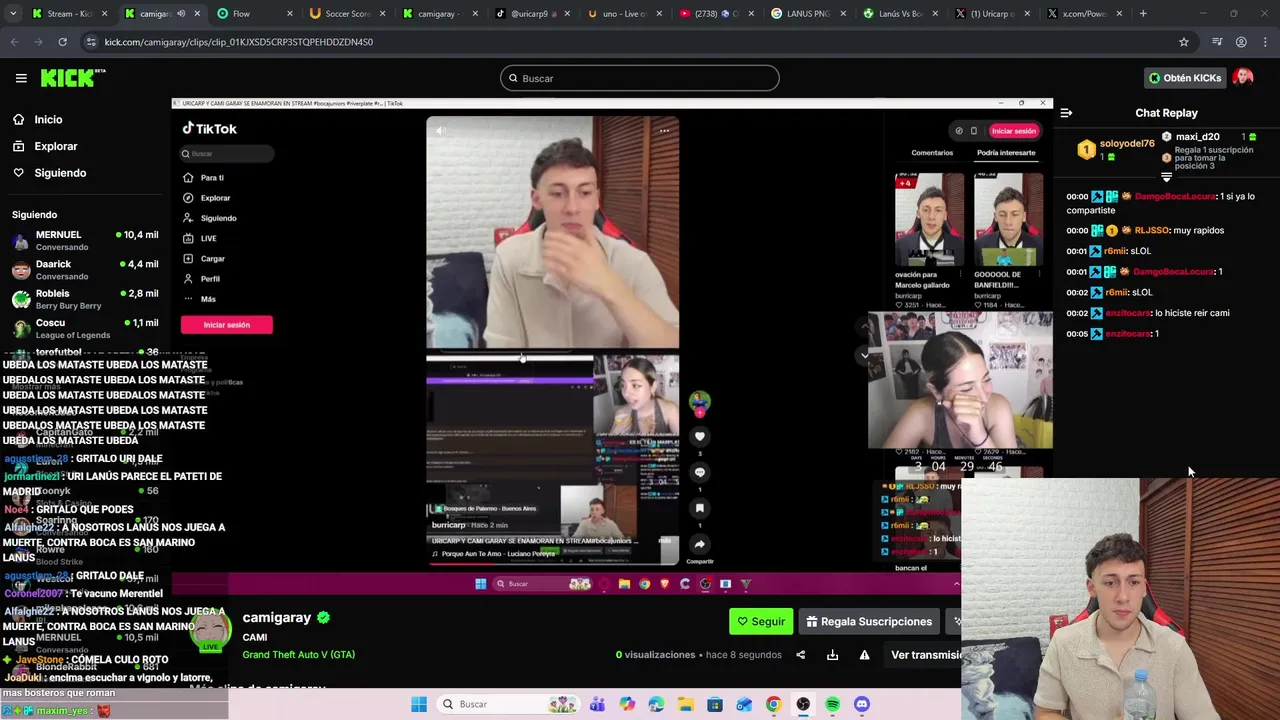Go to Inicio in sidebar
The image size is (1280, 720).
click(x=48, y=119)
